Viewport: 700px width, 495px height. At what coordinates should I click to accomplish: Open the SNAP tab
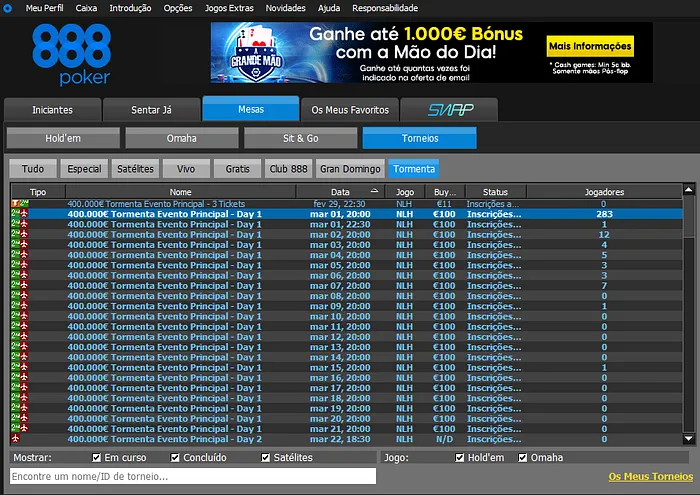point(450,110)
